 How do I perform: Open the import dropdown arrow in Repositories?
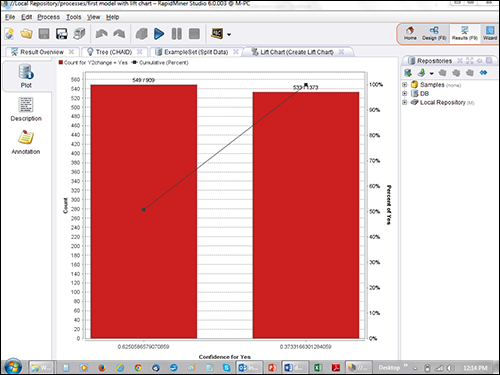pyautogui.click(x=431, y=74)
